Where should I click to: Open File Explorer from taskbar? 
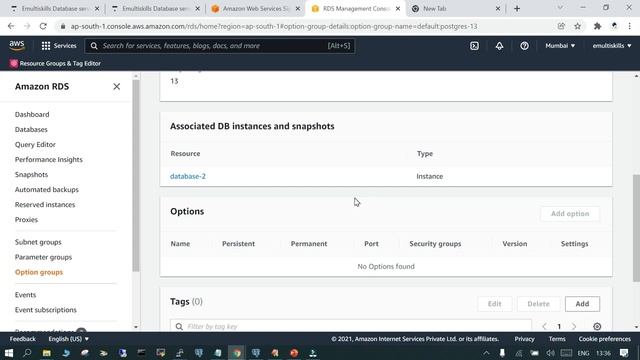pos(47,353)
